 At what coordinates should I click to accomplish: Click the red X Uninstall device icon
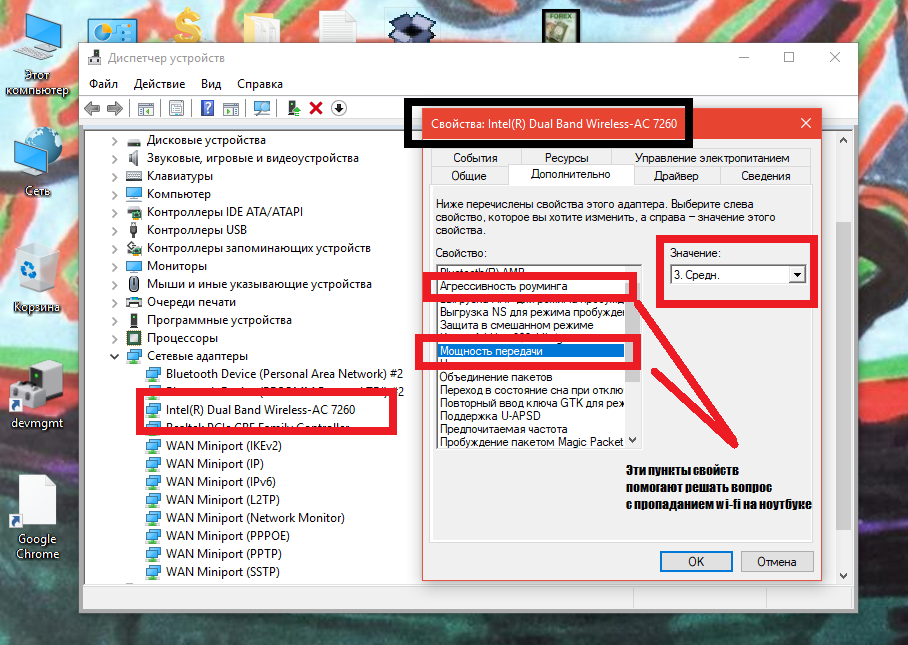pyautogui.click(x=316, y=108)
